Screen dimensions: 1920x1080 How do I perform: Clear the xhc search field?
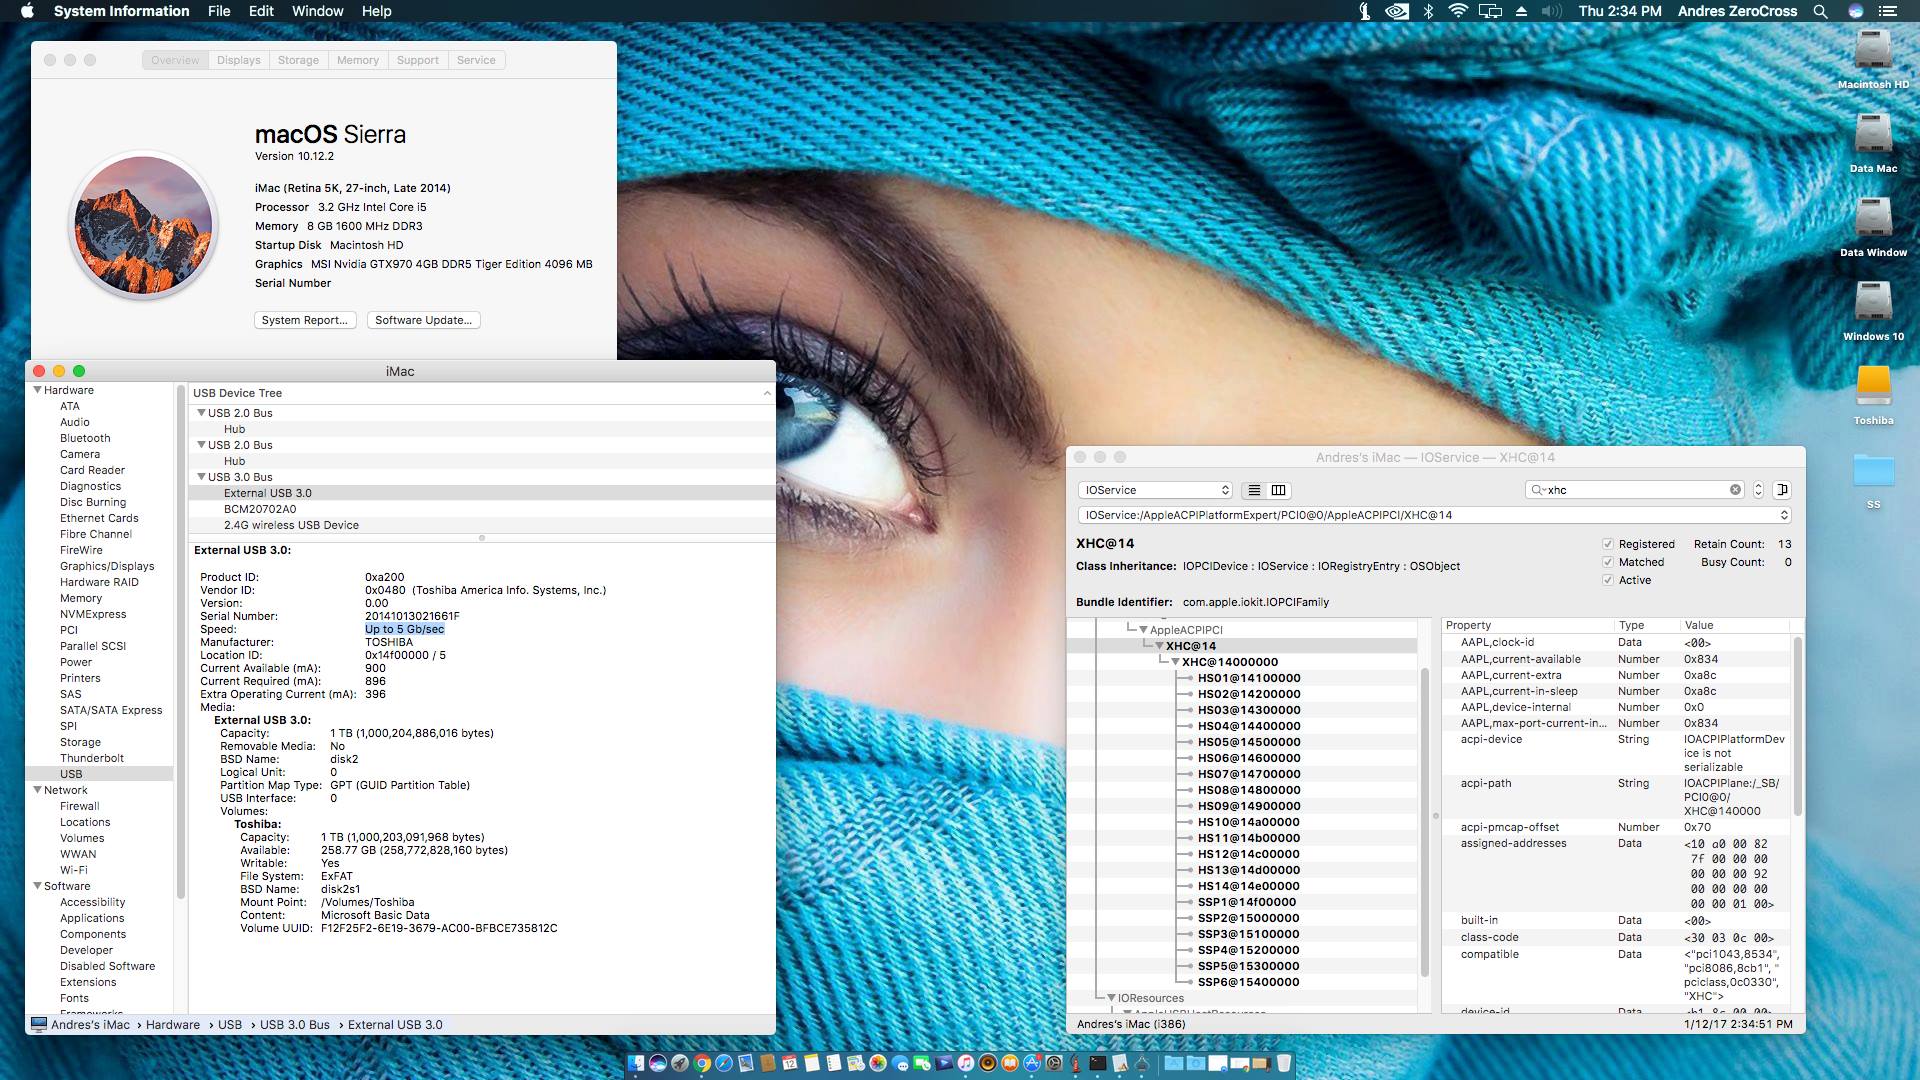pos(1735,490)
